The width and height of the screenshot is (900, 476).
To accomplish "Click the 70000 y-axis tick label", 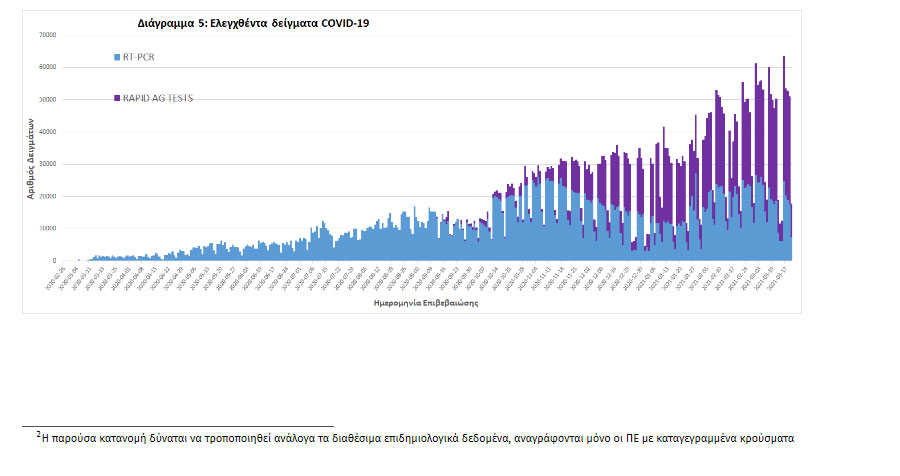I will [x=46, y=35].
